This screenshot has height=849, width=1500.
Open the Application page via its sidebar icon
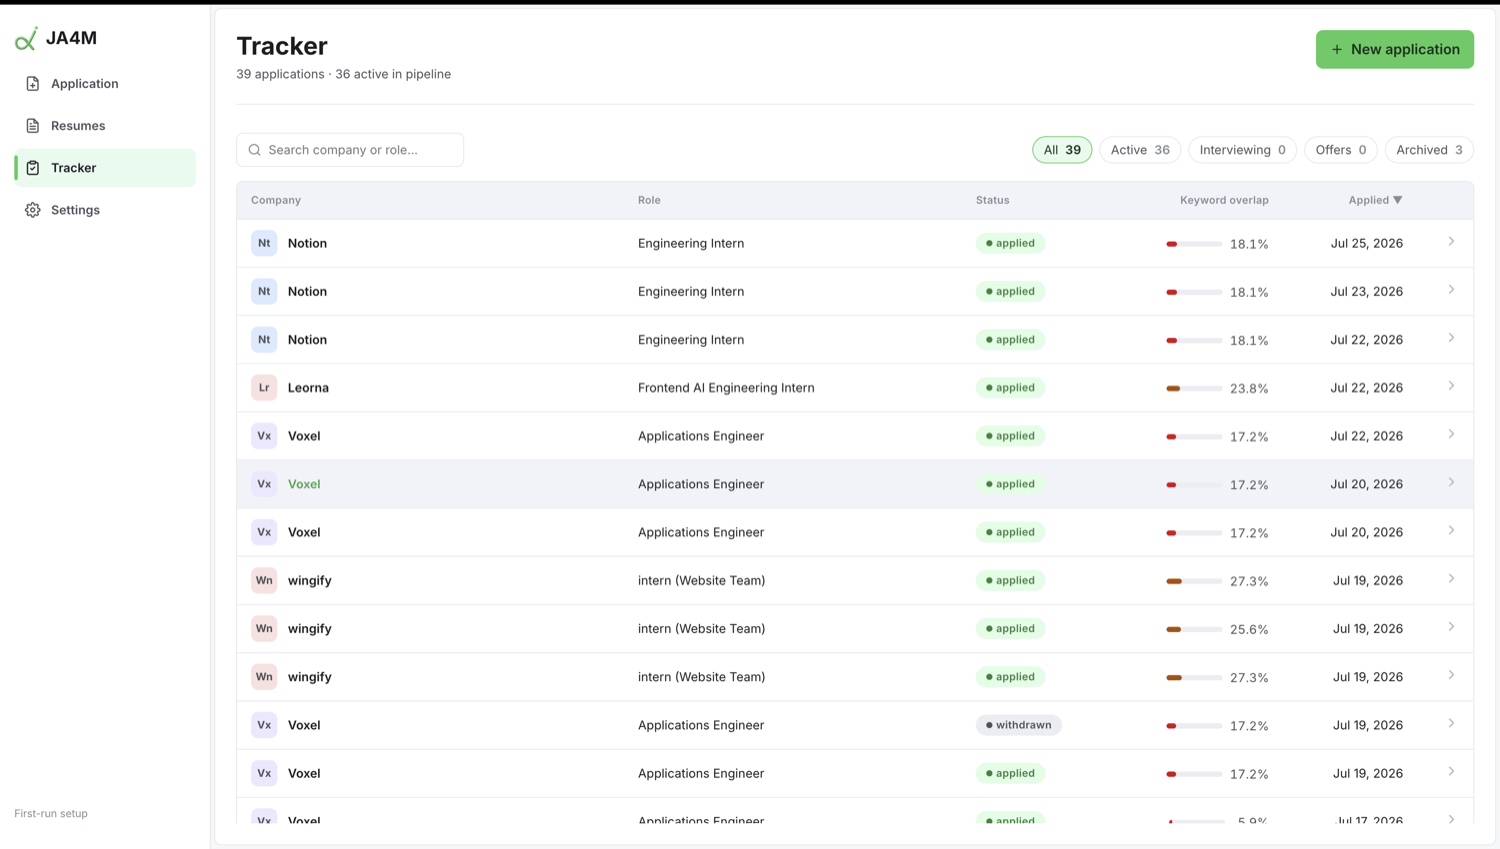[x=33, y=84]
